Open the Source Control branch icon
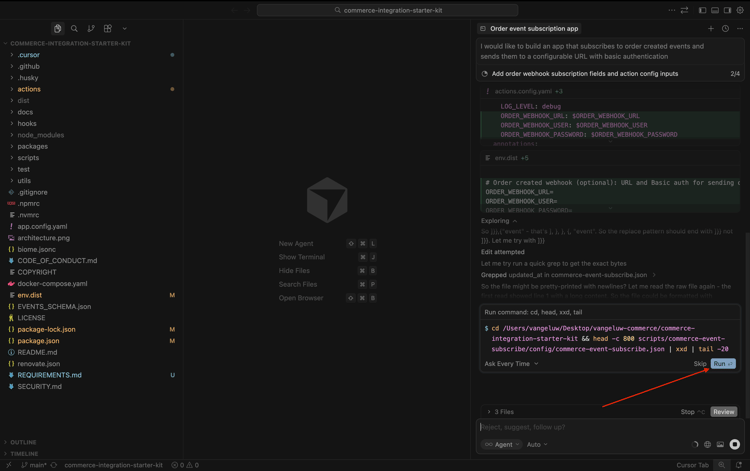This screenshot has width=750, height=471. [91, 29]
